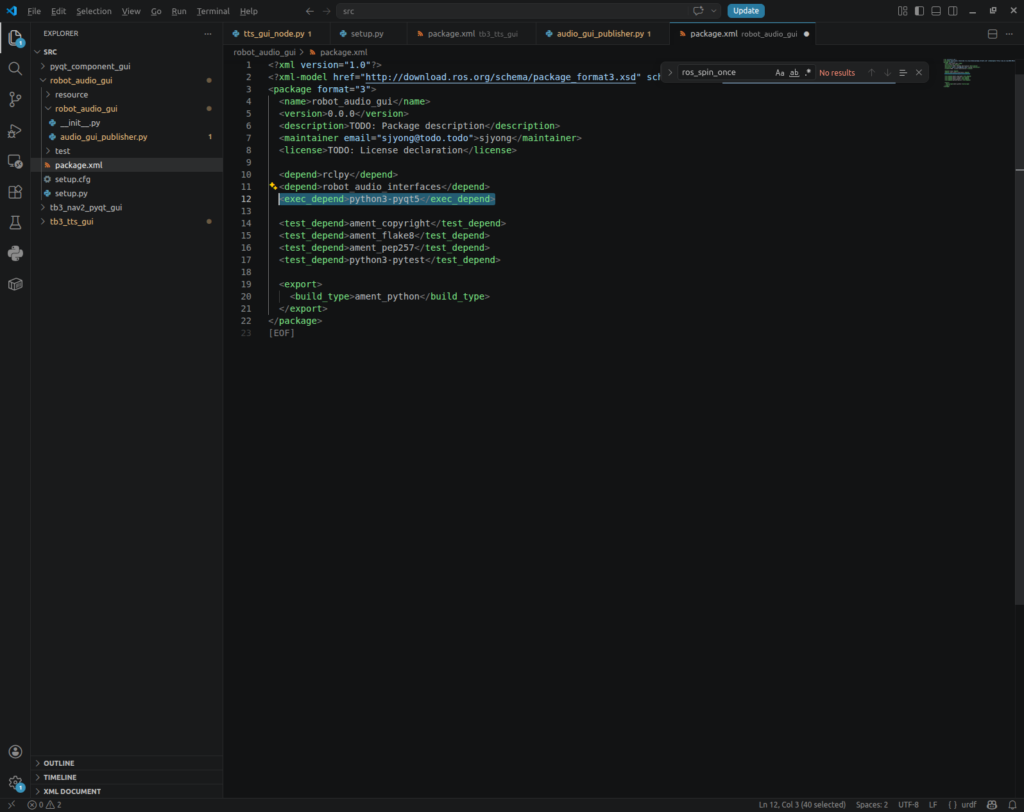Image resolution: width=1024 pixels, height=812 pixels.
Task: Click UTF-8 encoding in status bar
Action: 908,805
